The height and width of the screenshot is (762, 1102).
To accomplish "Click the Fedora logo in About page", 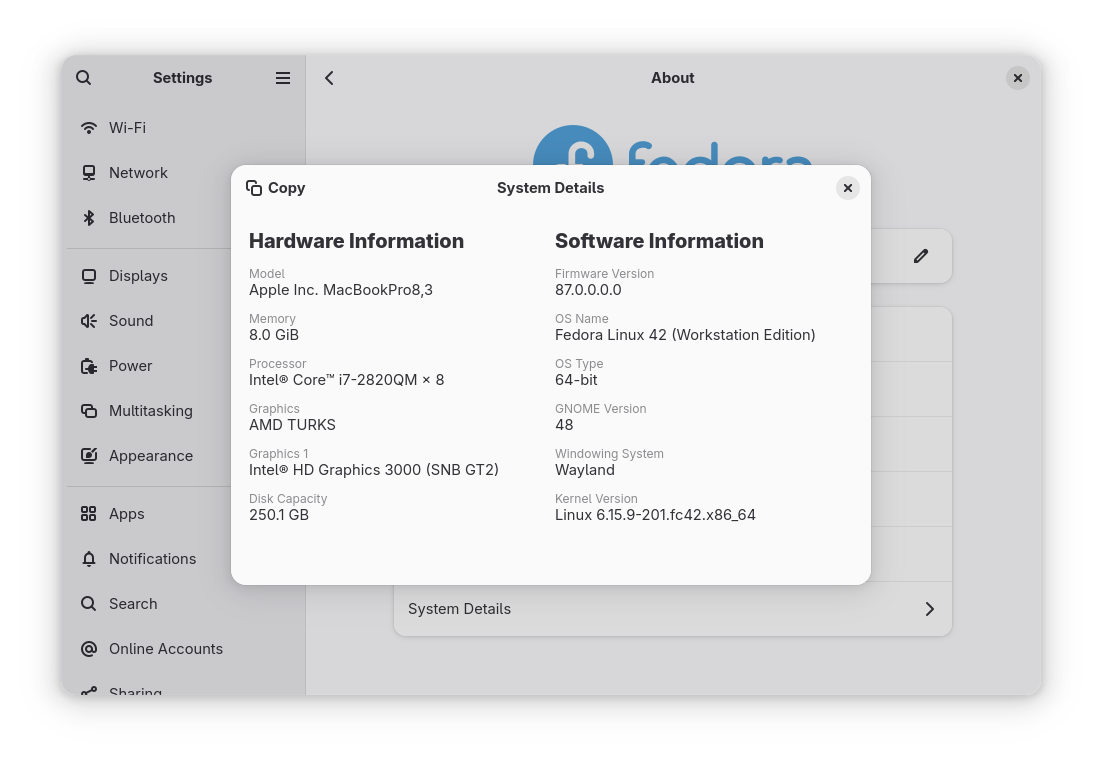I will 673,146.
